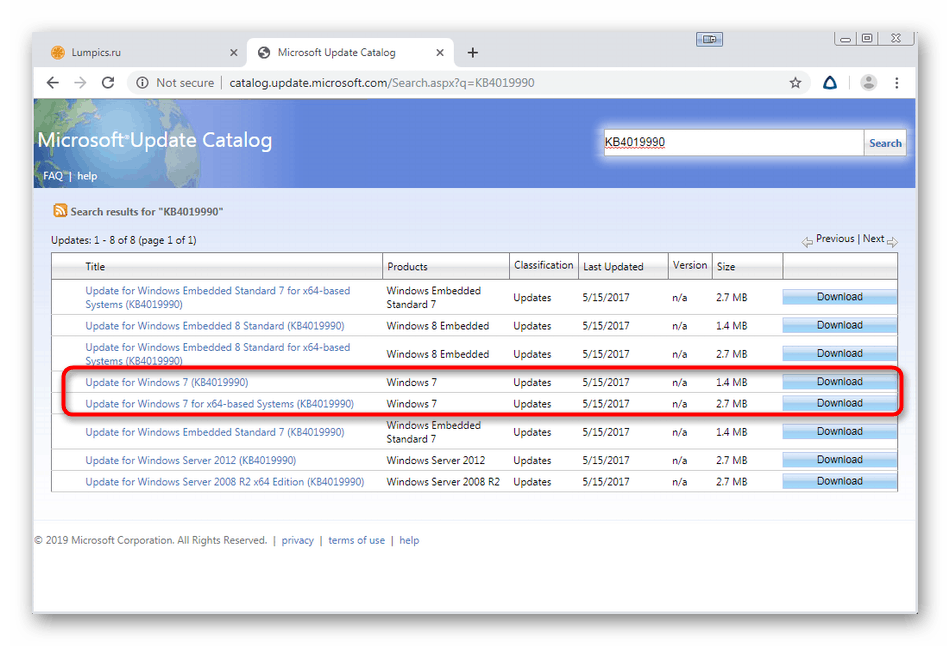The image size is (950, 646).
Task: Go to Next results page
Action: click(x=874, y=239)
